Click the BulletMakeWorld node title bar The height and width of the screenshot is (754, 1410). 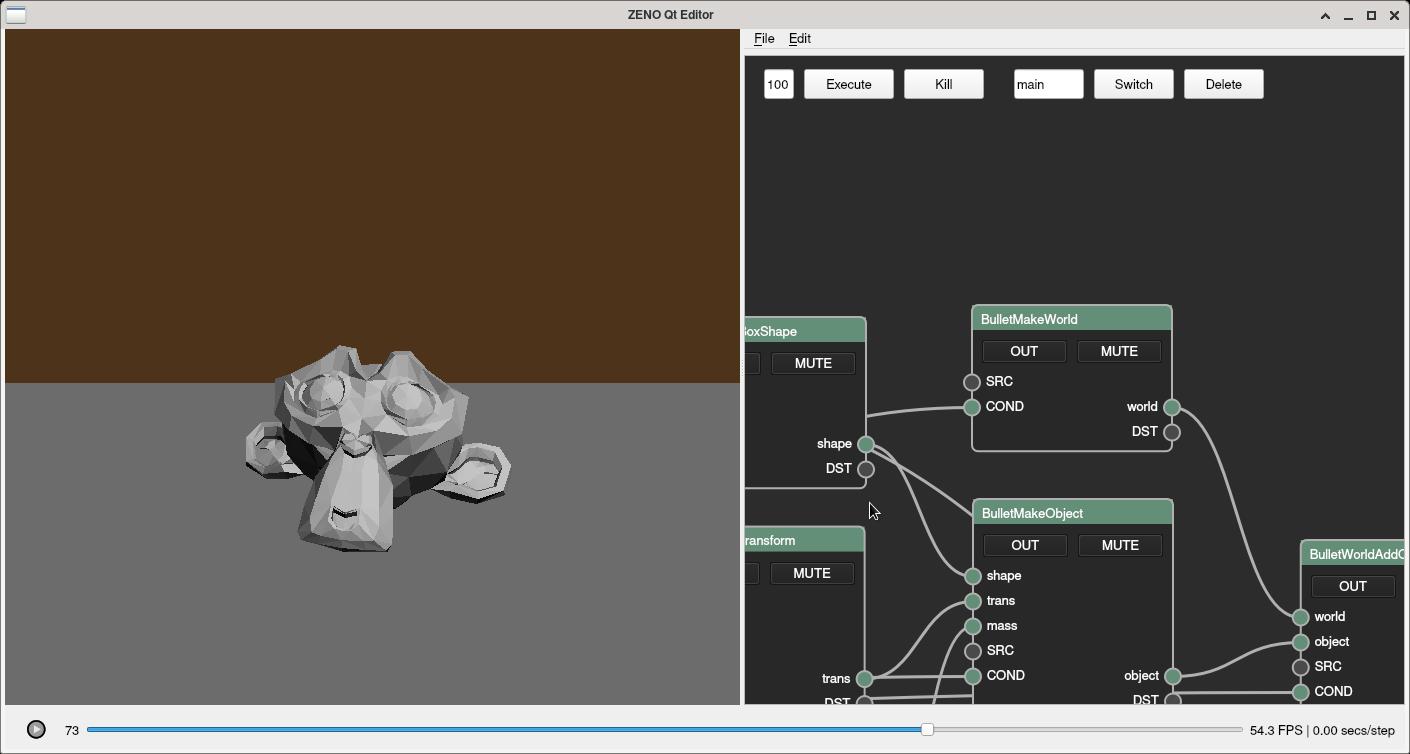pos(1072,319)
